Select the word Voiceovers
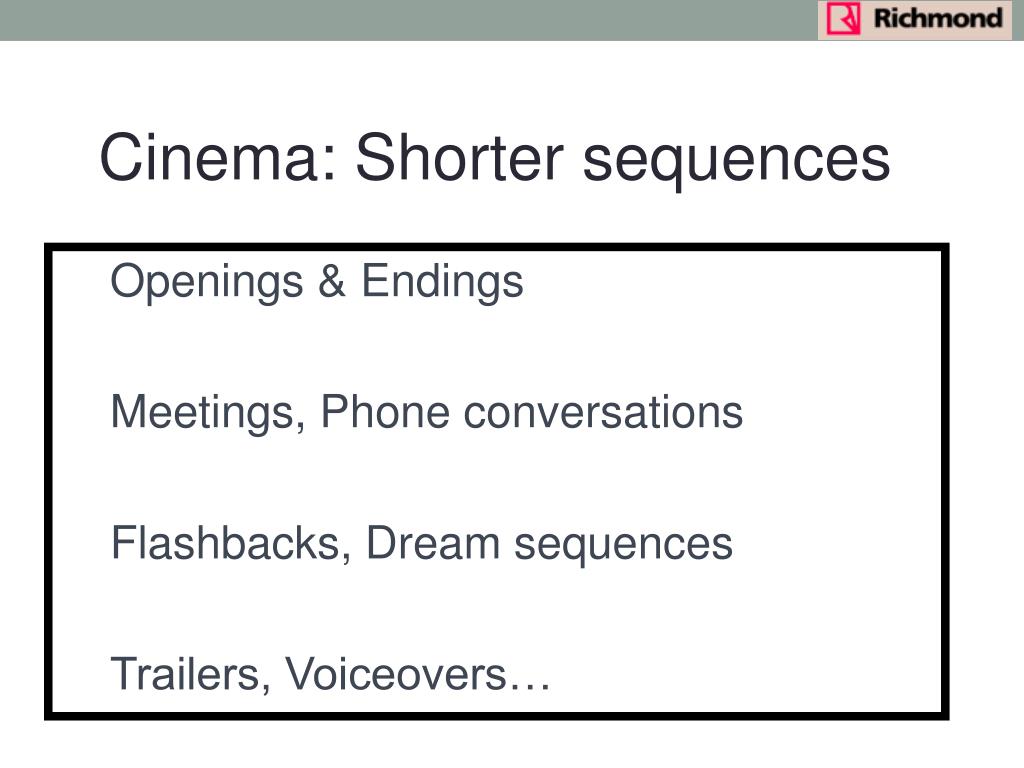The height and width of the screenshot is (768, 1024). [x=396, y=674]
